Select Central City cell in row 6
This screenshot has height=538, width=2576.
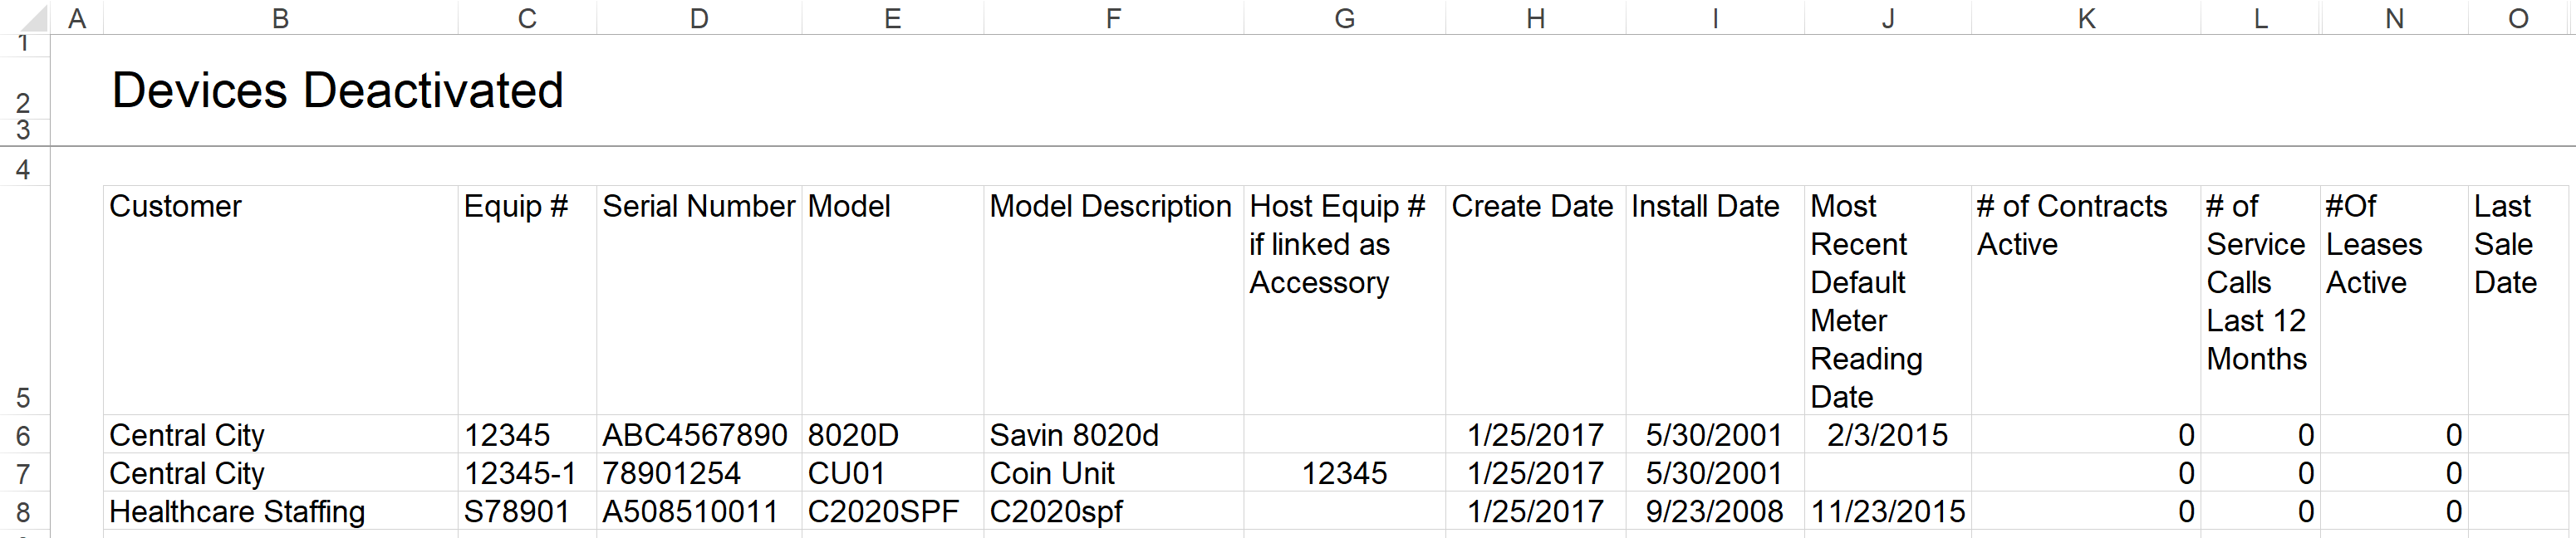(280, 435)
